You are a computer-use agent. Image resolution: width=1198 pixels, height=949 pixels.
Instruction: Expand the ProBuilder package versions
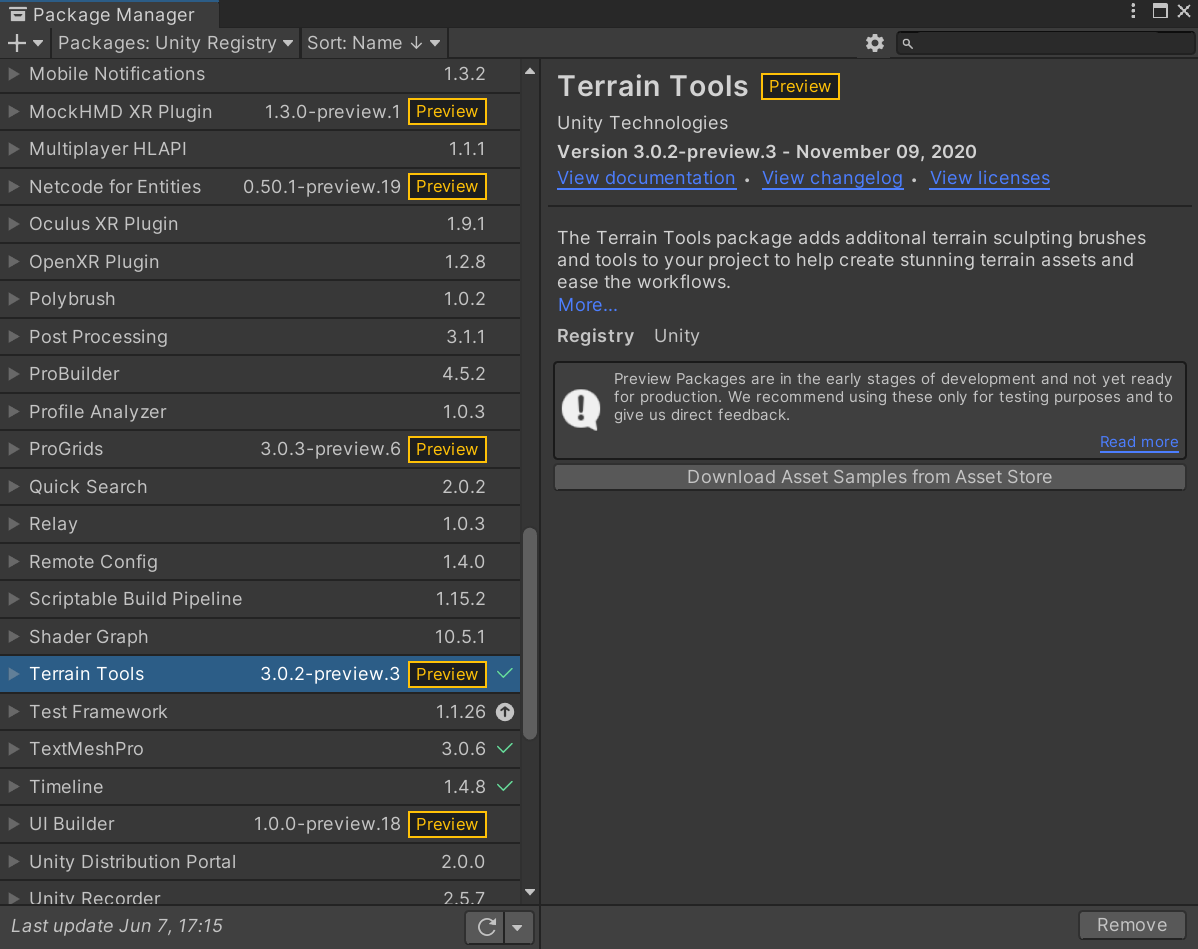[13, 374]
